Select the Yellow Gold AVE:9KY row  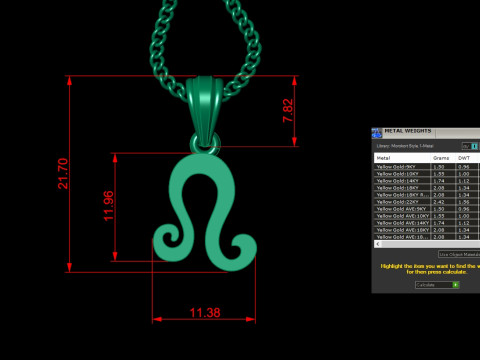[427, 209]
